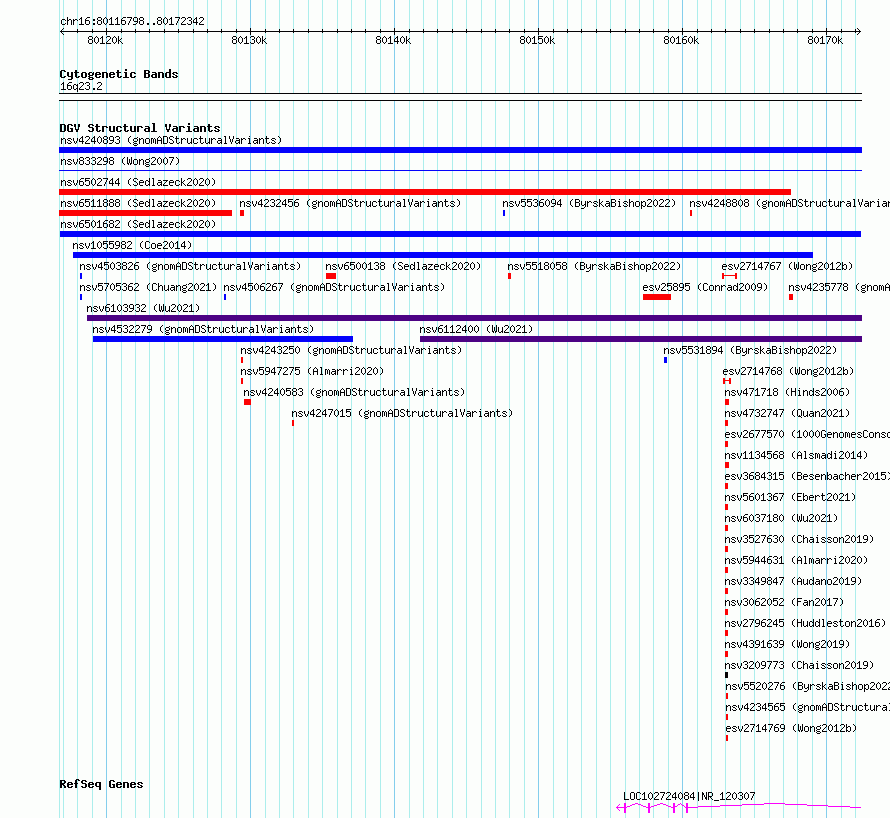Click nsv4248808 variant label

pos(790,203)
